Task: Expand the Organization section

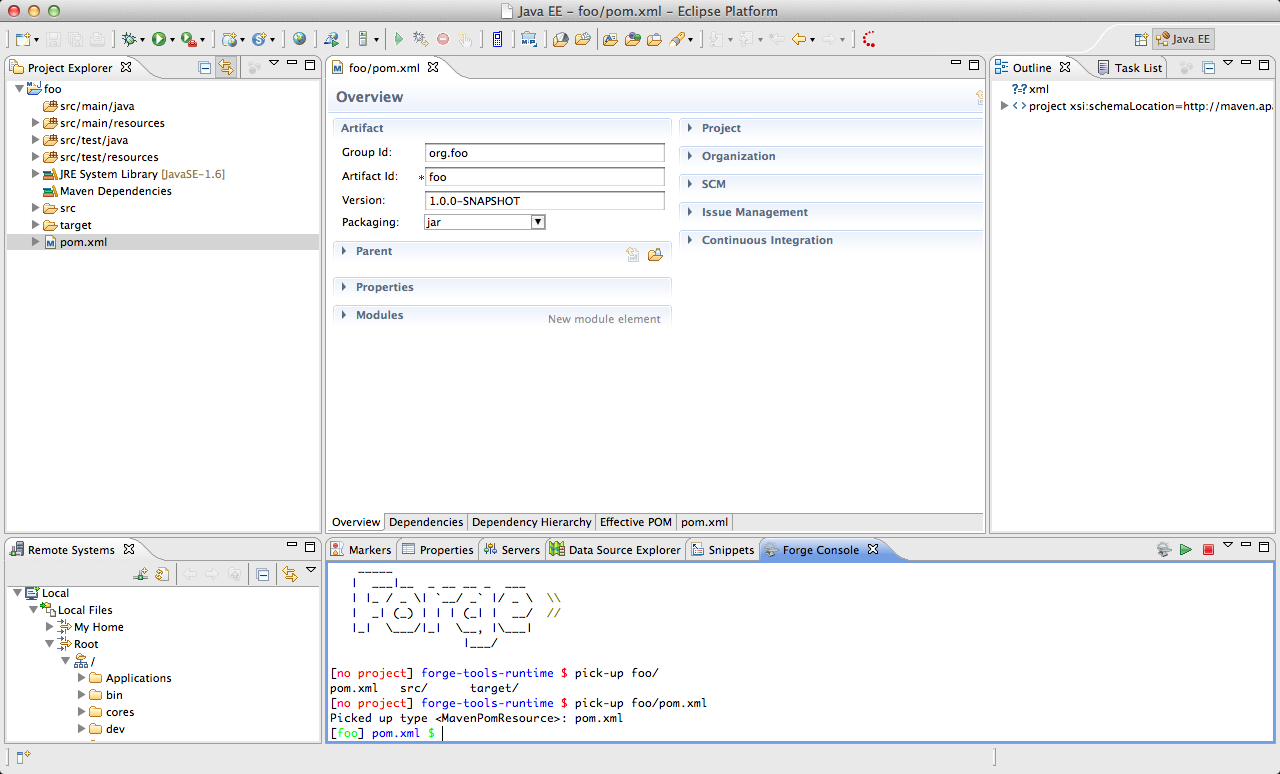Action: [690, 156]
